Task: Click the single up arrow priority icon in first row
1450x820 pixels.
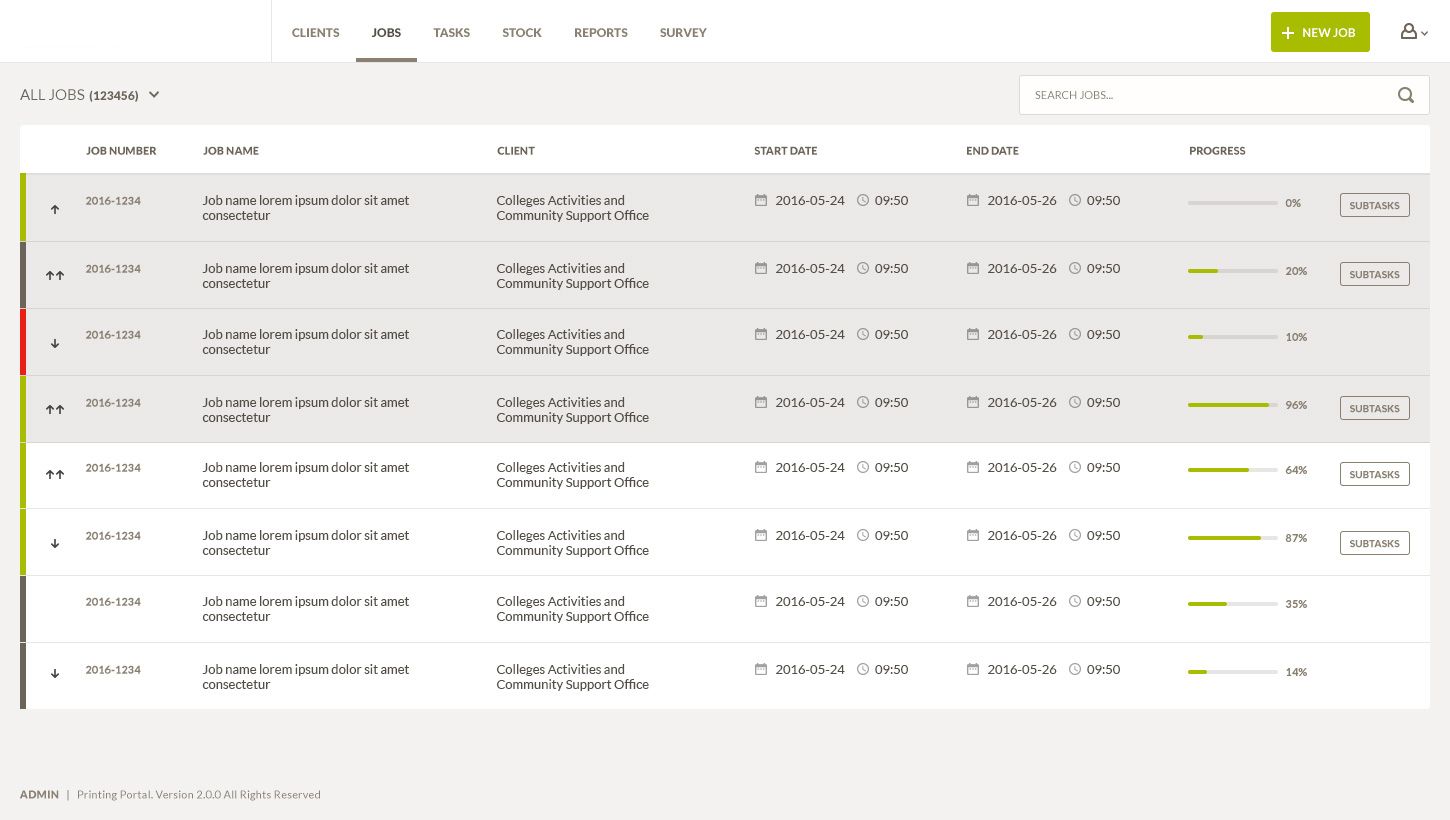Action: pos(55,209)
